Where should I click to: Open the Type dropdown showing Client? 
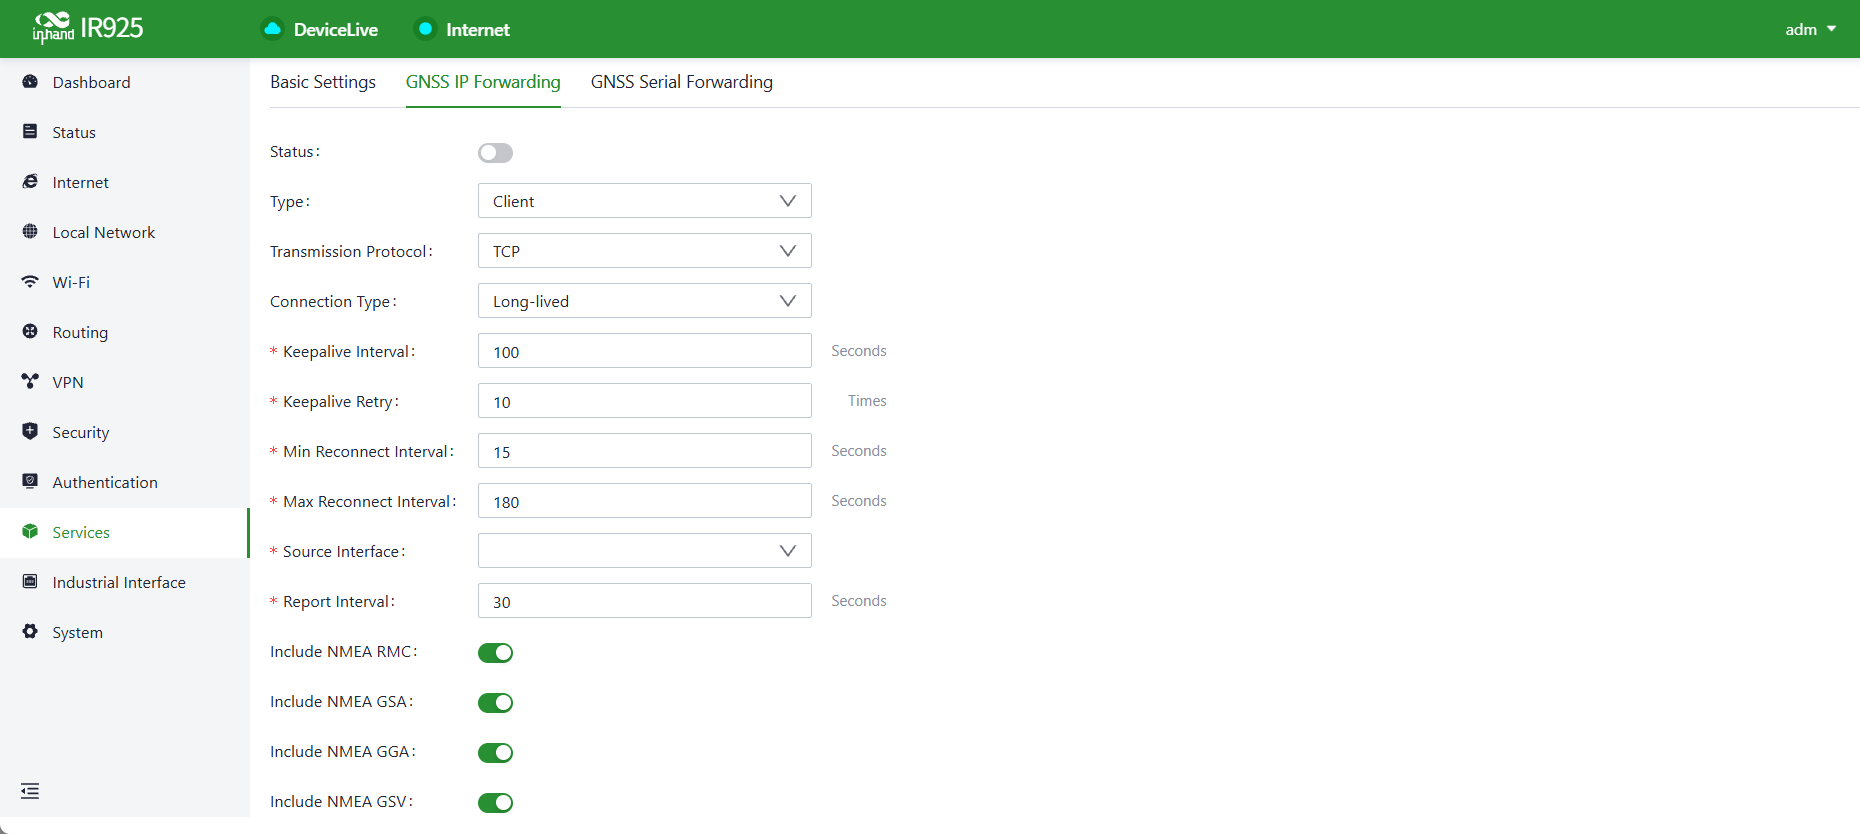coord(645,201)
